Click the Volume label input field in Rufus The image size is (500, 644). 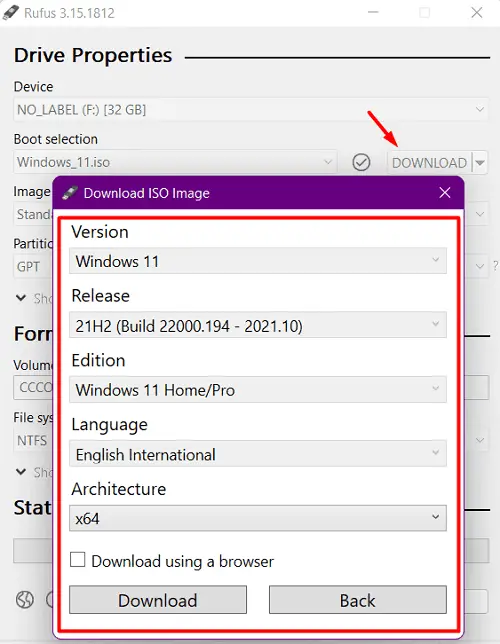tap(33, 387)
